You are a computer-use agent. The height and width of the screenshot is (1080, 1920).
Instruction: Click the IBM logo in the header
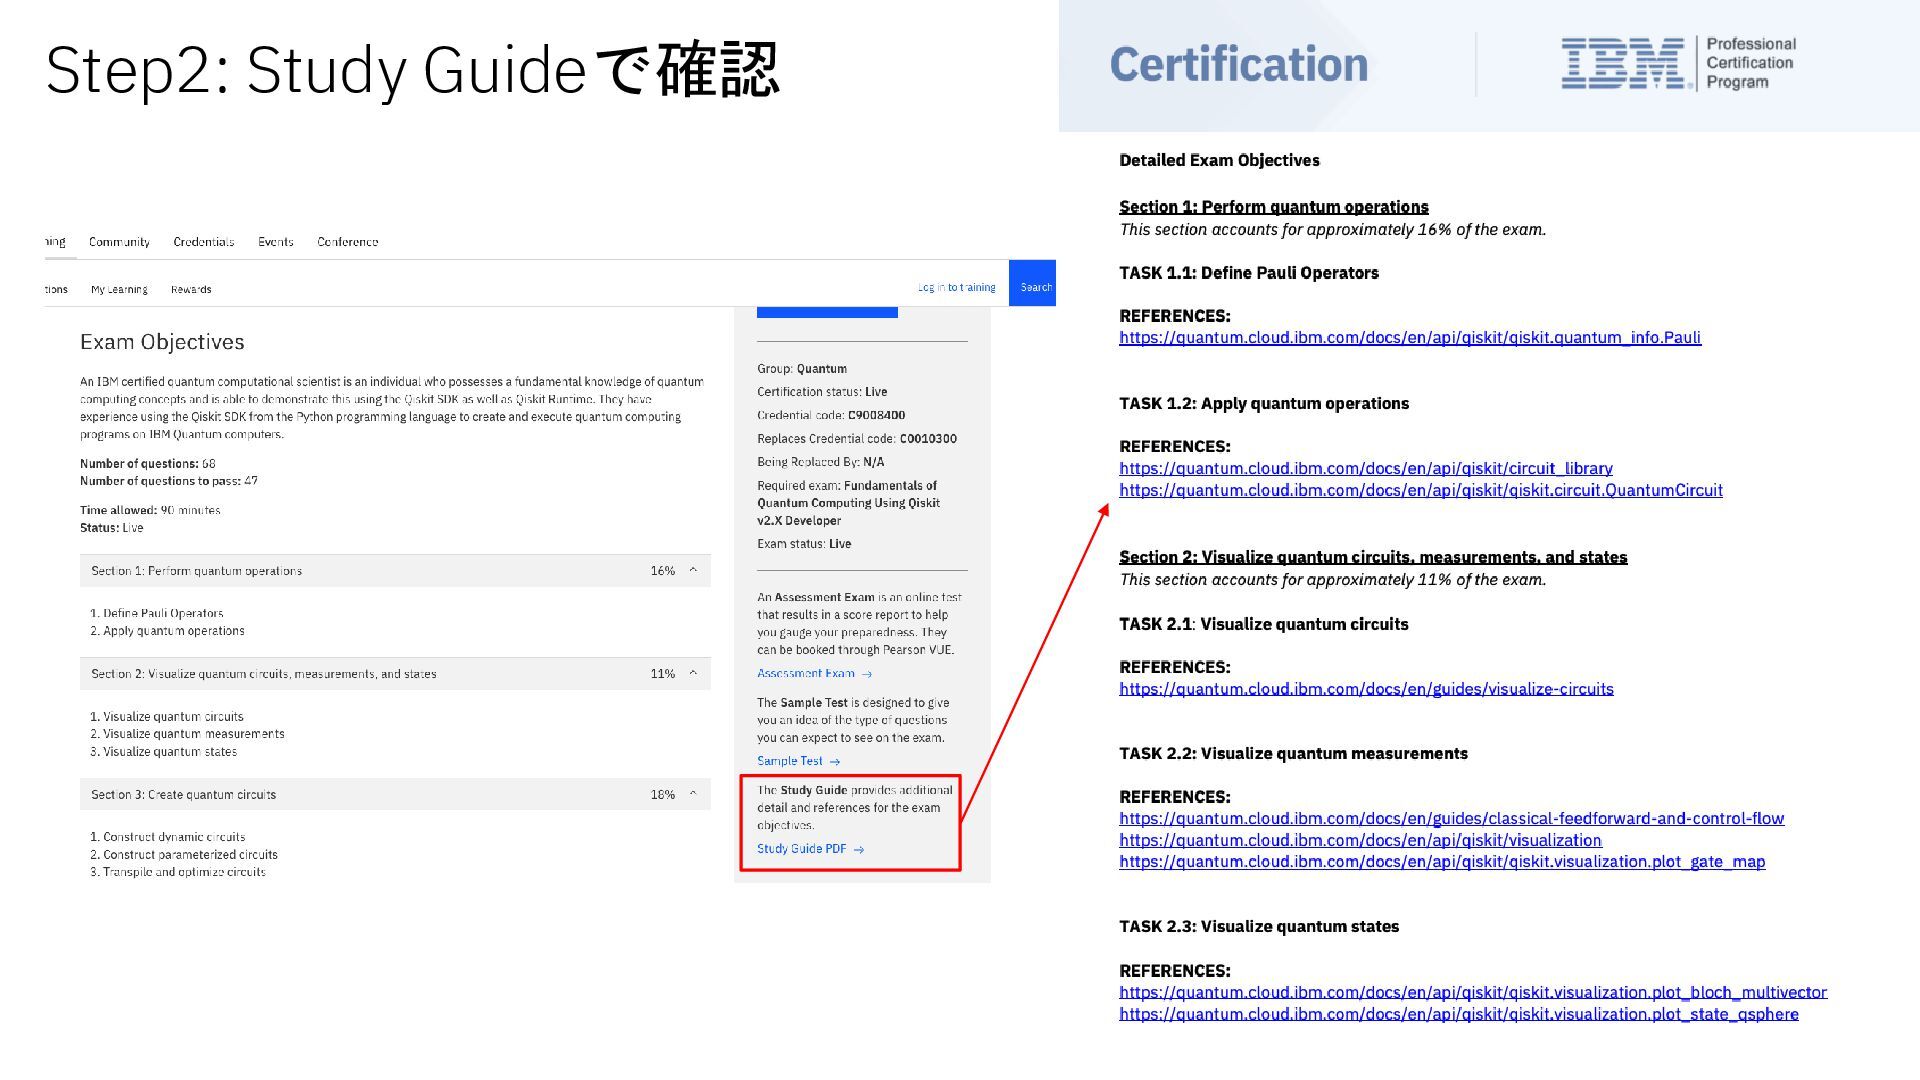point(1623,64)
